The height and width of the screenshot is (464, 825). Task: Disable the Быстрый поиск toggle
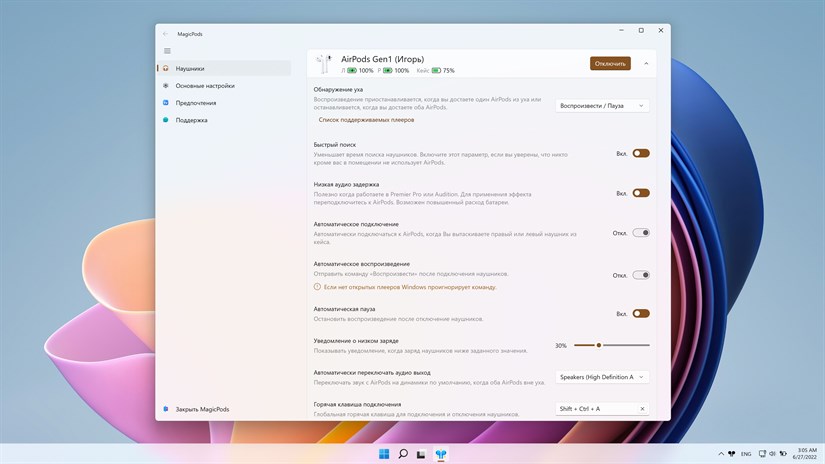(x=640, y=153)
